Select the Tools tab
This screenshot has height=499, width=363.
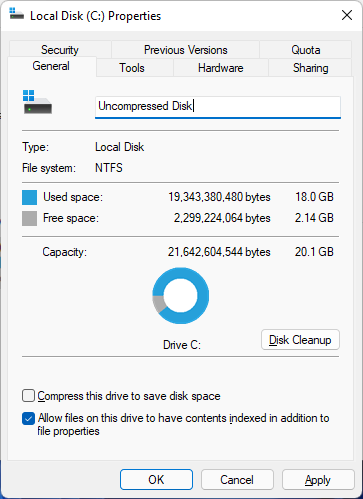click(x=132, y=68)
